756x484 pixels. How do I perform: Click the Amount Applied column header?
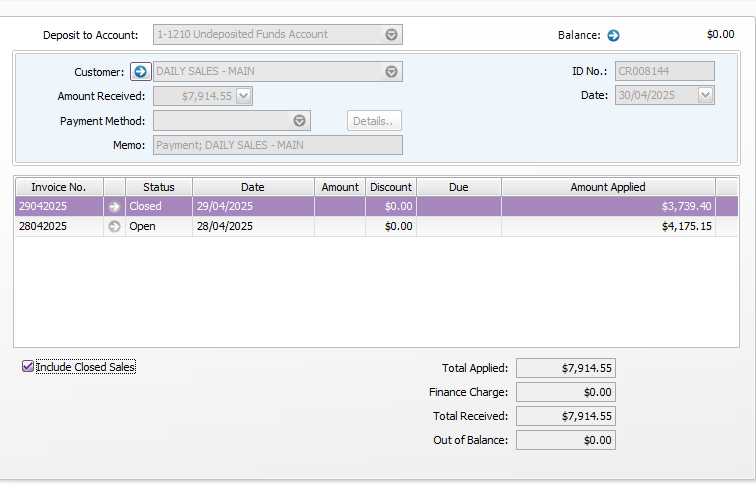coord(608,187)
